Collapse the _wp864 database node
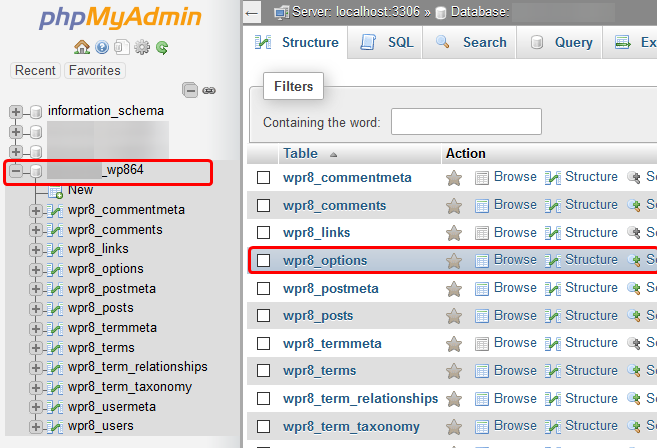Image resolution: width=657 pixels, height=448 pixels. 16,171
